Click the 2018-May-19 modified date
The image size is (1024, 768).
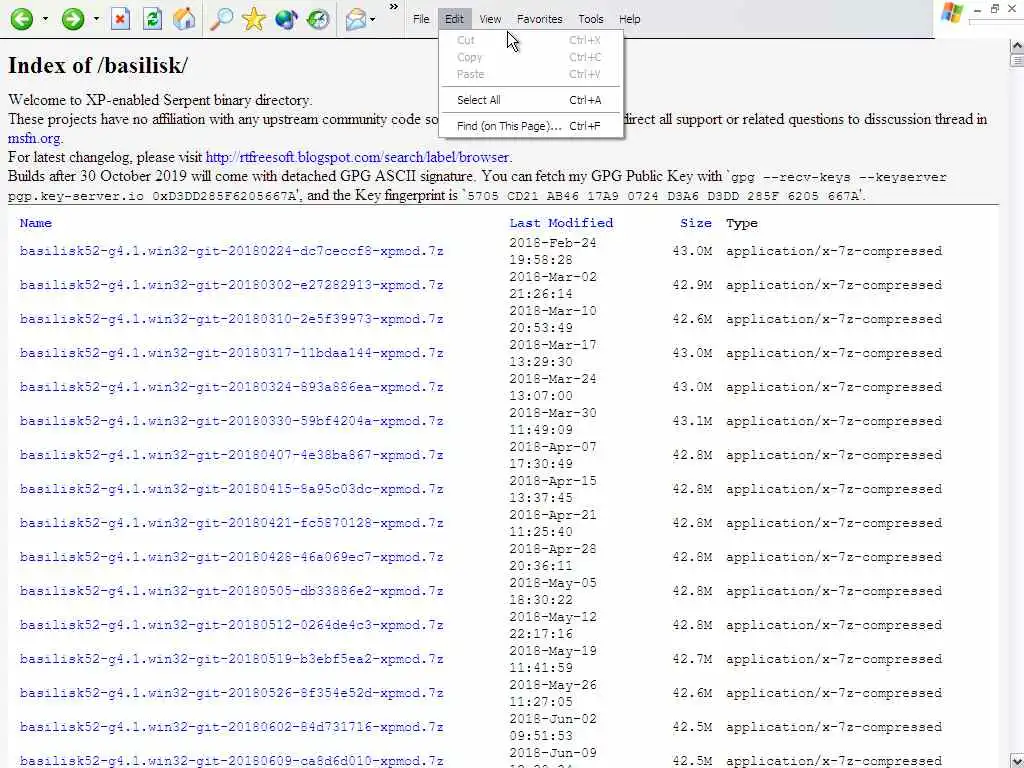(553, 650)
